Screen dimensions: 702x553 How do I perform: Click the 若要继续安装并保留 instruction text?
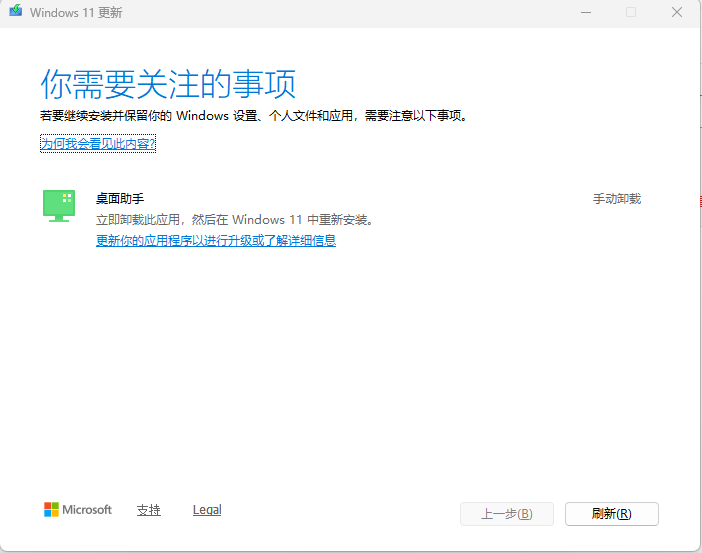point(254,116)
